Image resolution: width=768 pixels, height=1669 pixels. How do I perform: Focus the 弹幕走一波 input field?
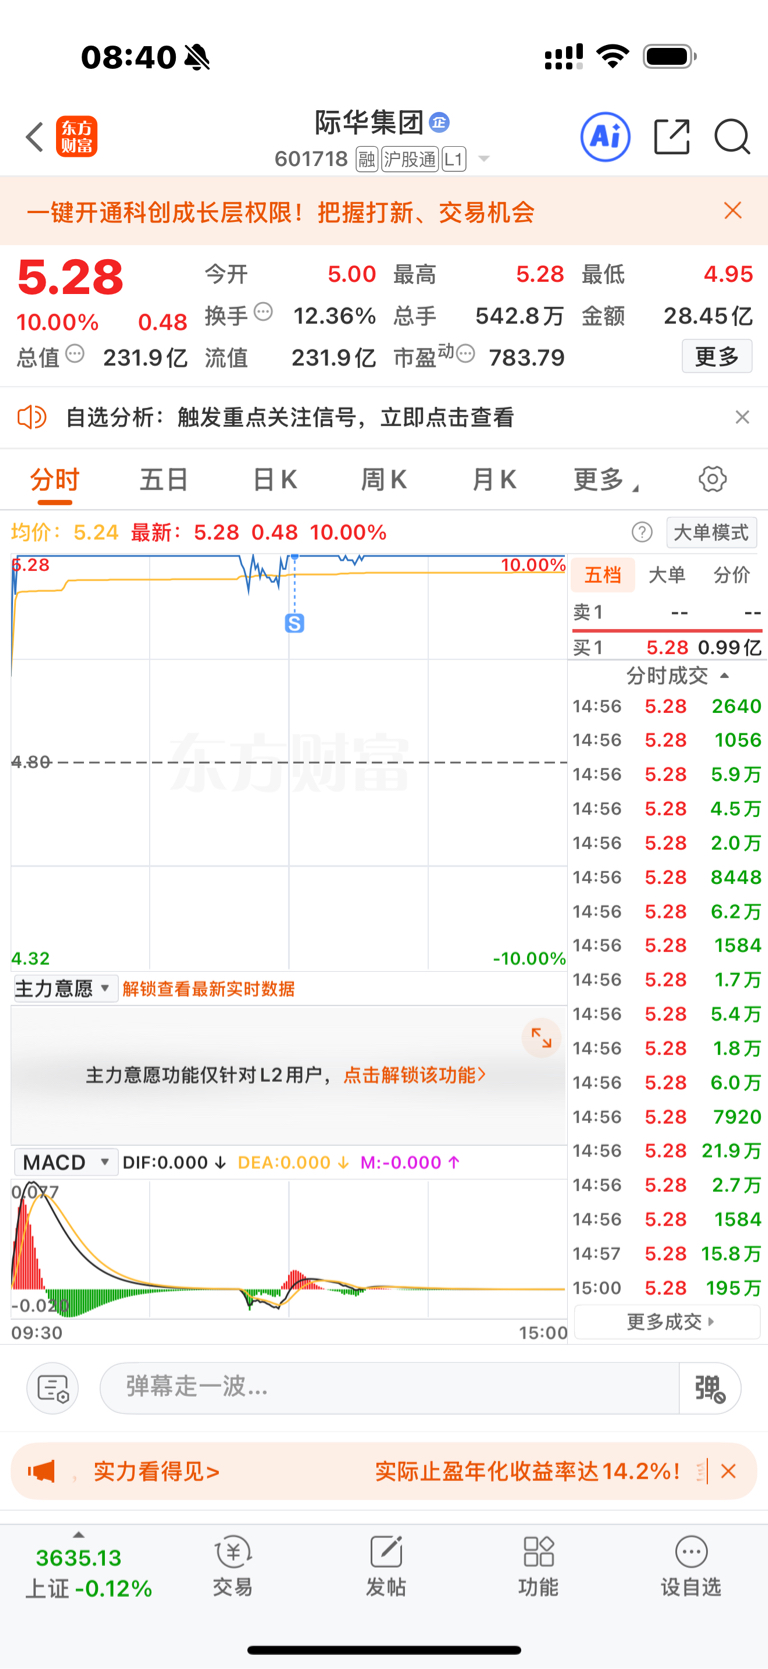point(390,1388)
